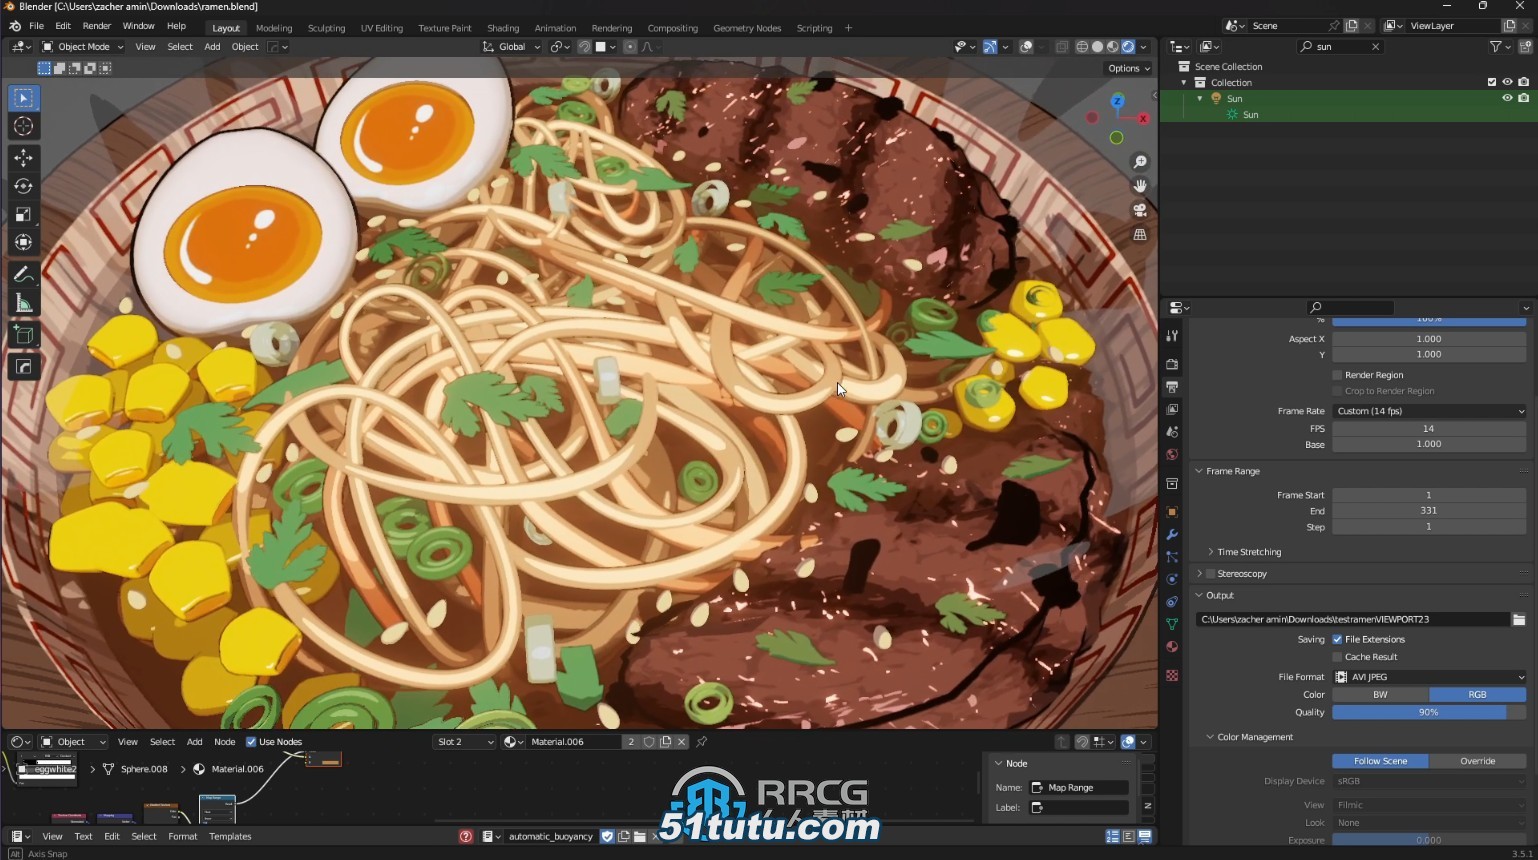Browse output folder with folder icon
Image resolution: width=1538 pixels, height=860 pixels.
click(1519, 620)
